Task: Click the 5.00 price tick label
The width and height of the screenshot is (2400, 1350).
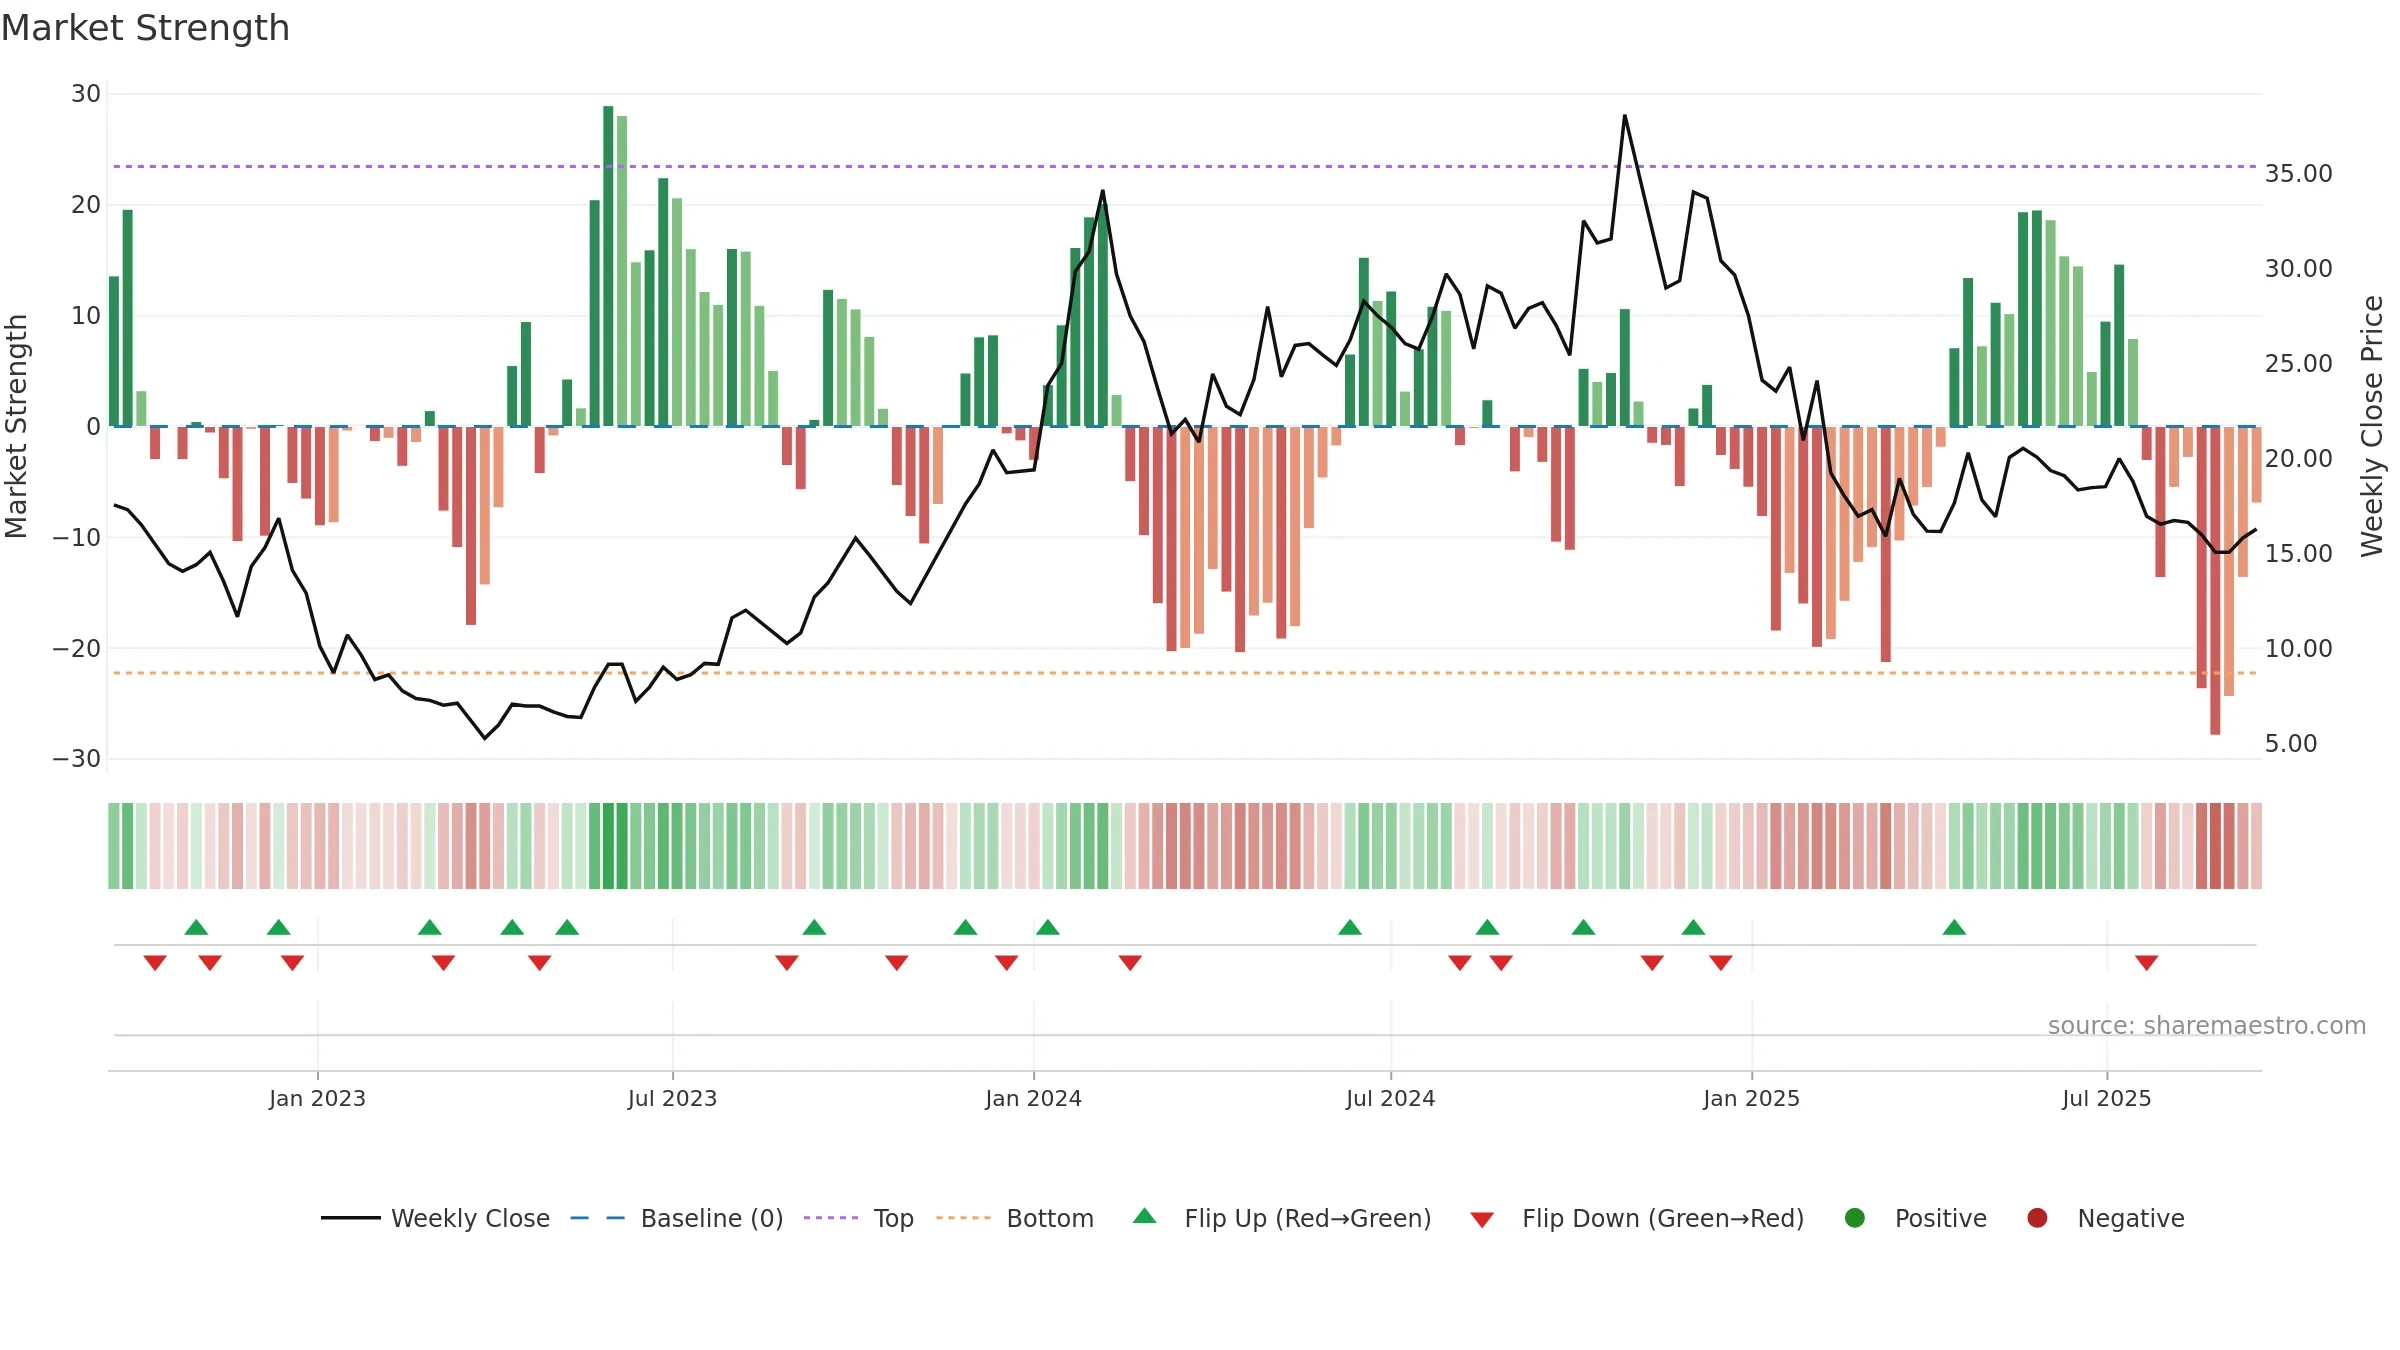Action: coord(2290,744)
